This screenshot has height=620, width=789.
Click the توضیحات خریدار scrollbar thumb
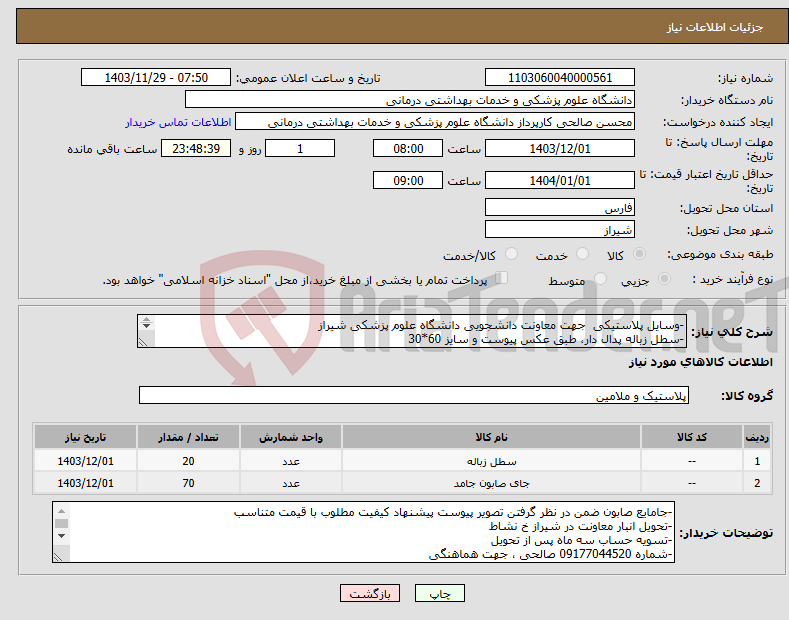(61, 523)
